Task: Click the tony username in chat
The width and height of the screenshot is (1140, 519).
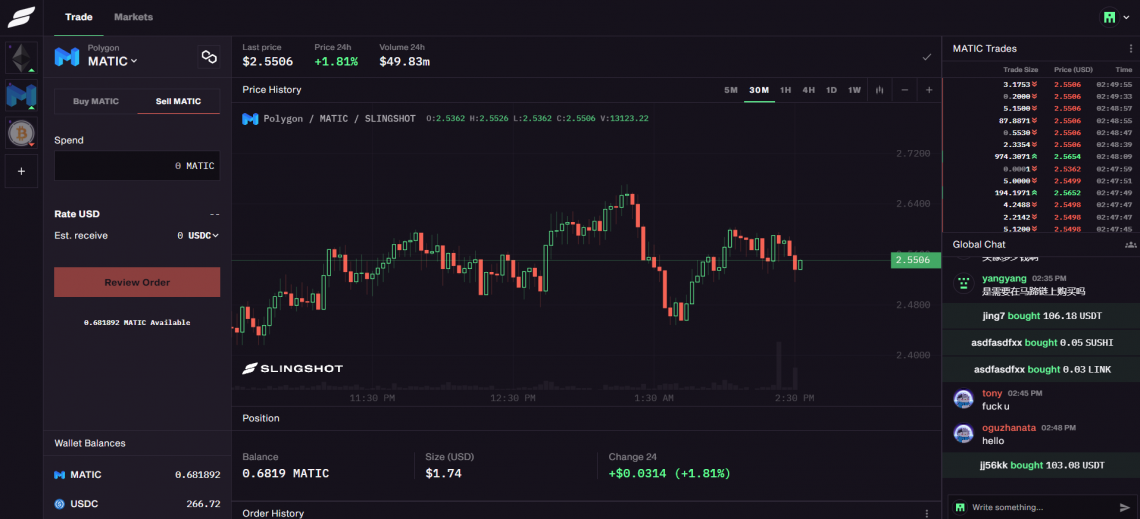Action: 992,393
